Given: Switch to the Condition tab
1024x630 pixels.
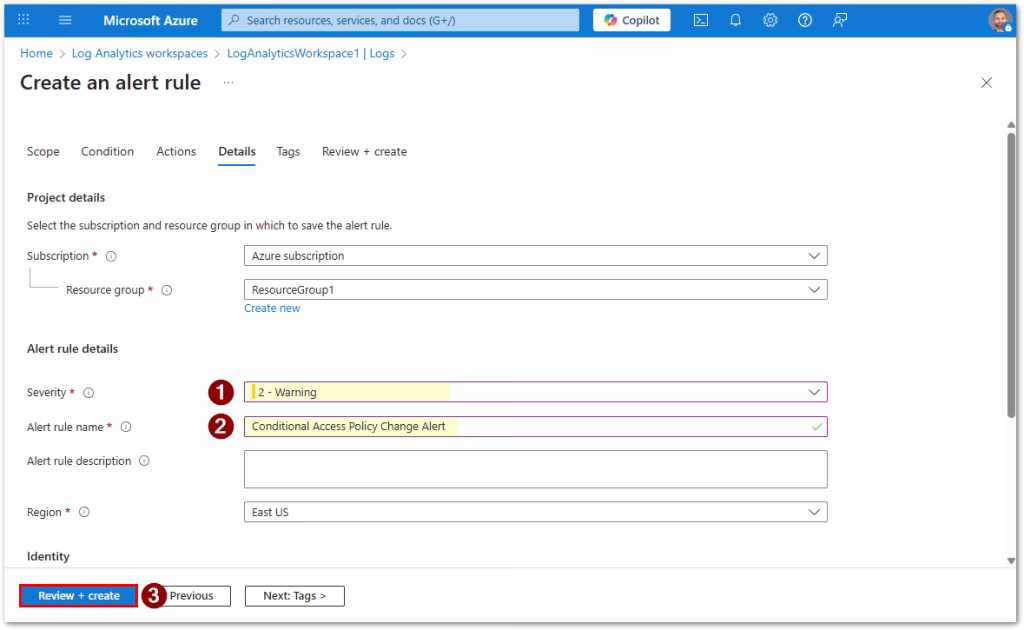Looking at the screenshot, I should pos(107,152).
